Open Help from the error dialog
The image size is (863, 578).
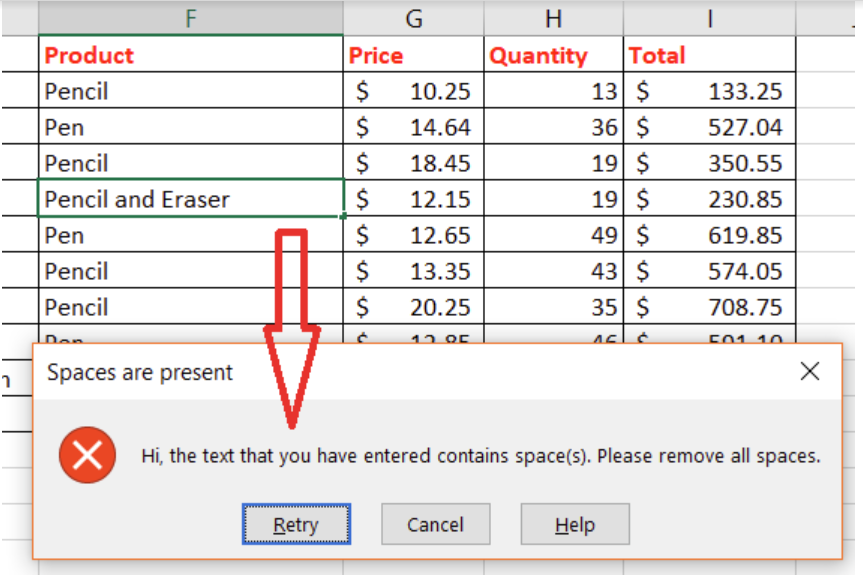(575, 524)
